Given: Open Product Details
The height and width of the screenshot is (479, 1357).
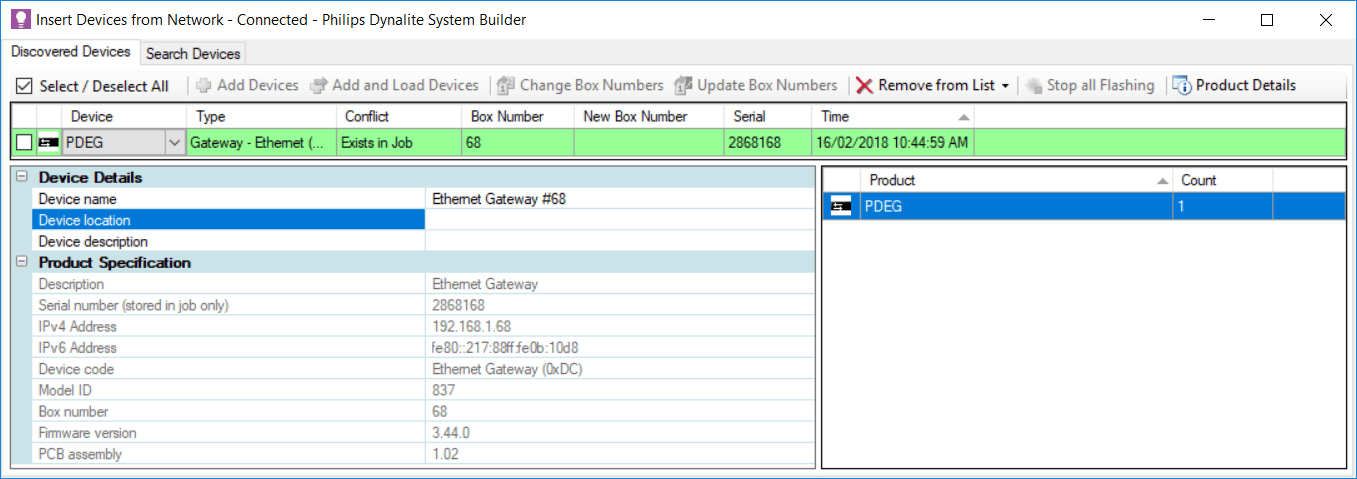Looking at the screenshot, I should pos(1235,86).
